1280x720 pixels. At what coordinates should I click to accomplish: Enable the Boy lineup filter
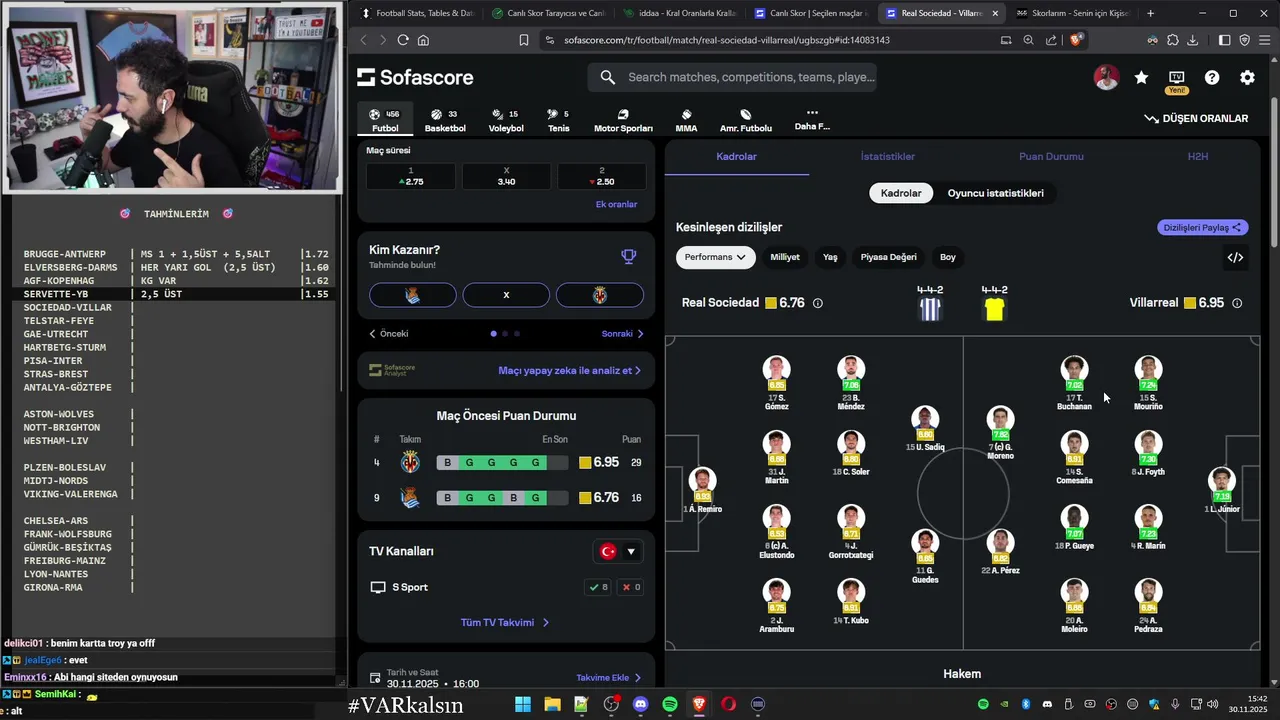tap(948, 257)
